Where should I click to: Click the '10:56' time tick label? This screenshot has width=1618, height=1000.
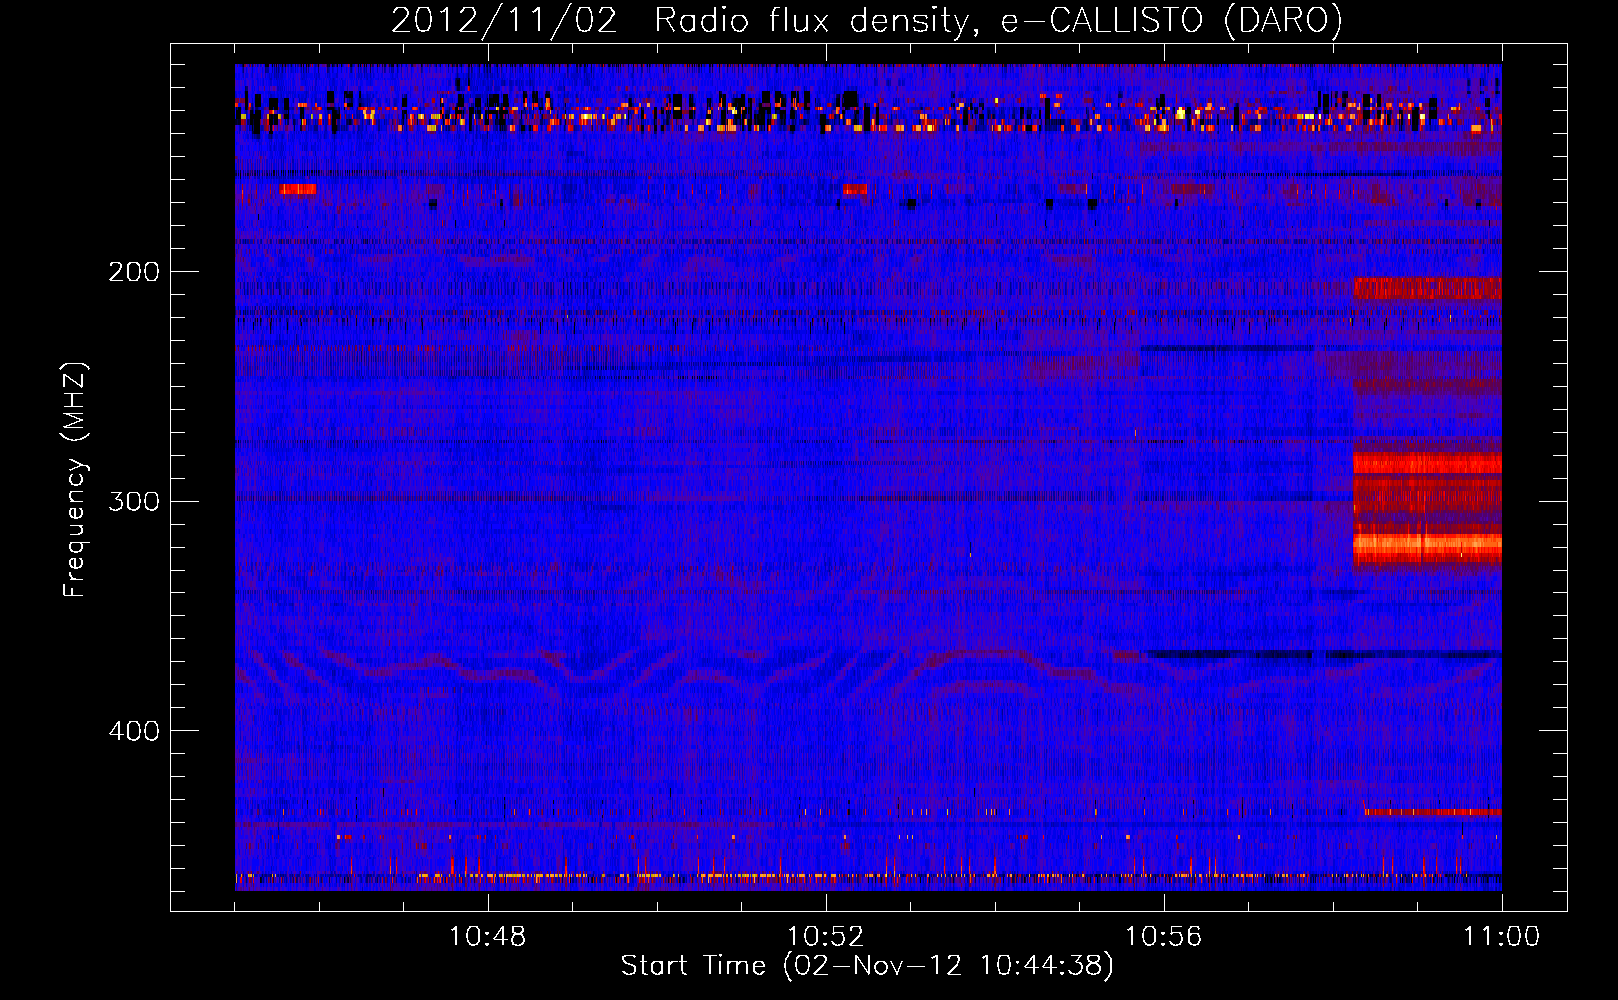[1164, 937]
